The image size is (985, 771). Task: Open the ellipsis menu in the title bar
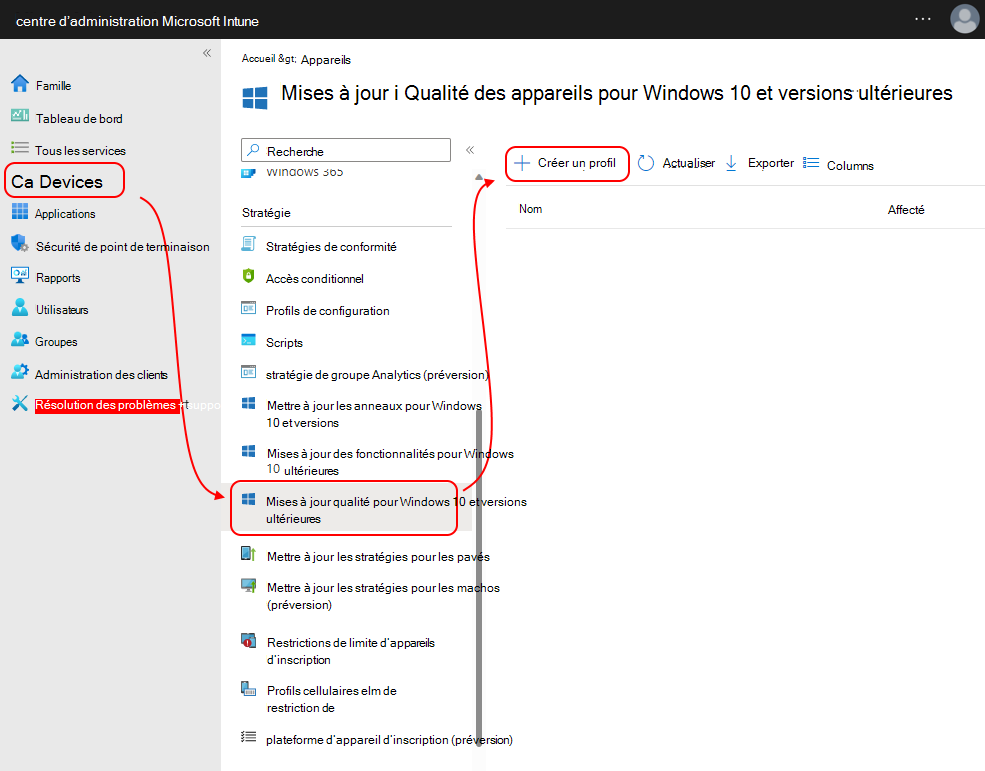[922, 19]
